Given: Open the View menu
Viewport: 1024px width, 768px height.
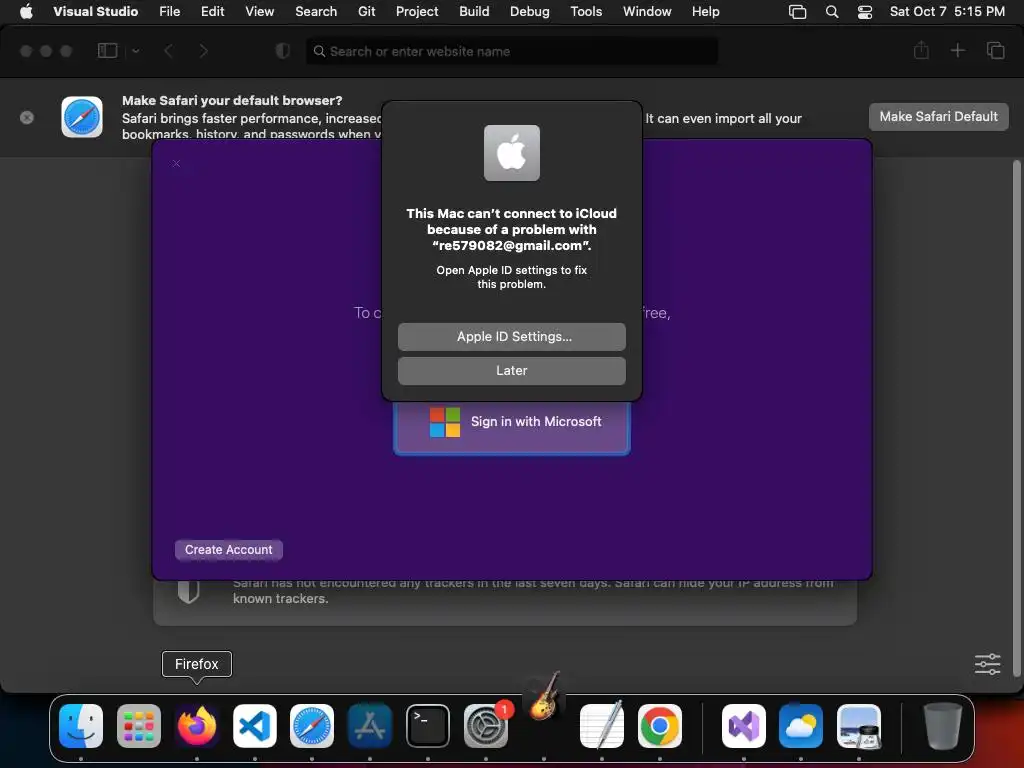Looking at the screenshot, I should (x=259, y=12).
